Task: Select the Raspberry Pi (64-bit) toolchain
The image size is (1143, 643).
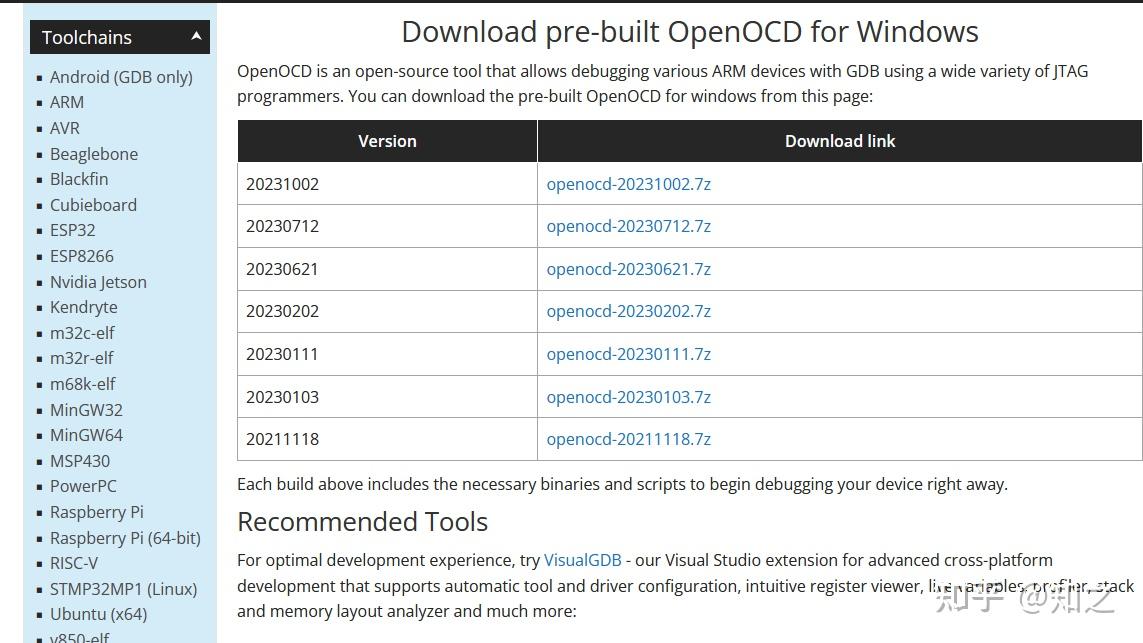Action: click(126, 537)
